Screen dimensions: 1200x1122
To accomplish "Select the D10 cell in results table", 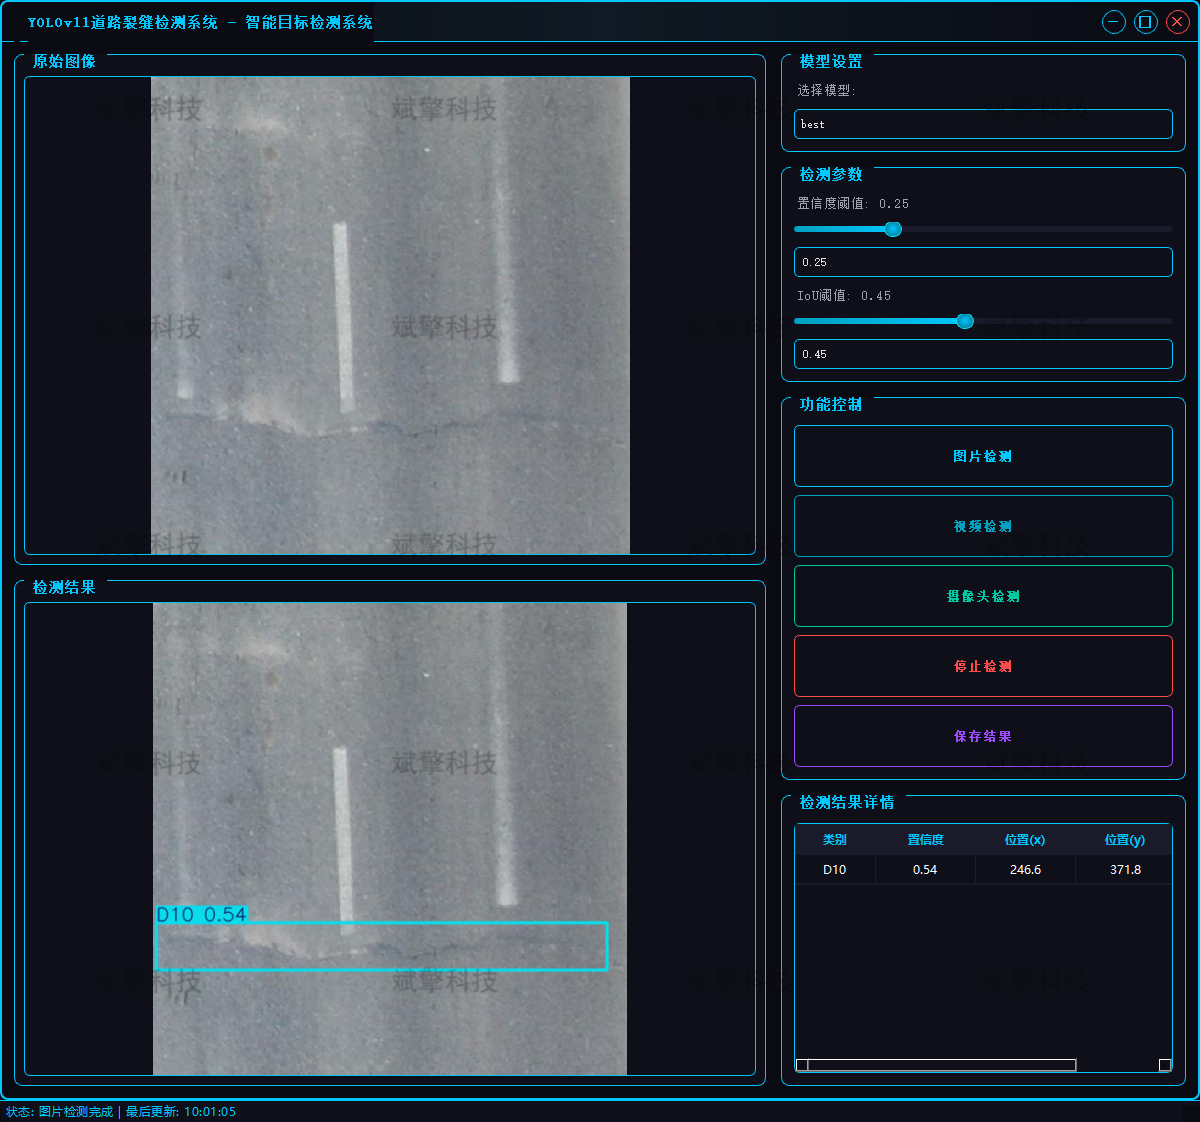I will 835,870.
